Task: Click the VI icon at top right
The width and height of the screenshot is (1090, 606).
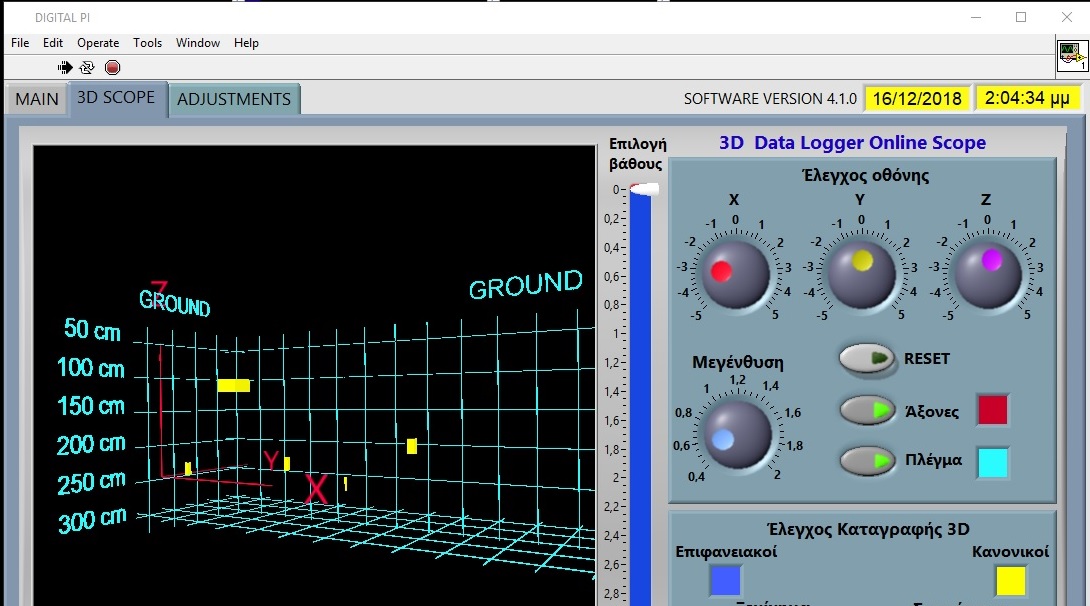Action: pos(1072,57)
